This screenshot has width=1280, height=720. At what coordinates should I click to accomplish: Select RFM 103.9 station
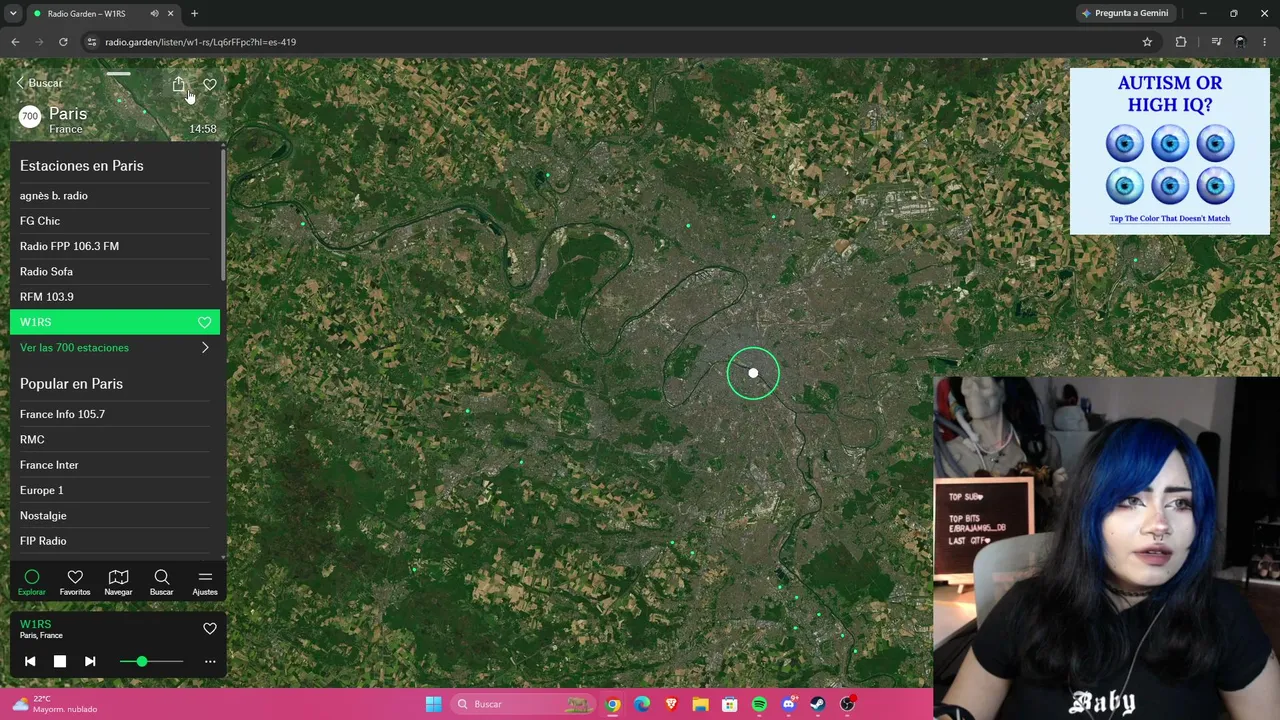(115, 297)
